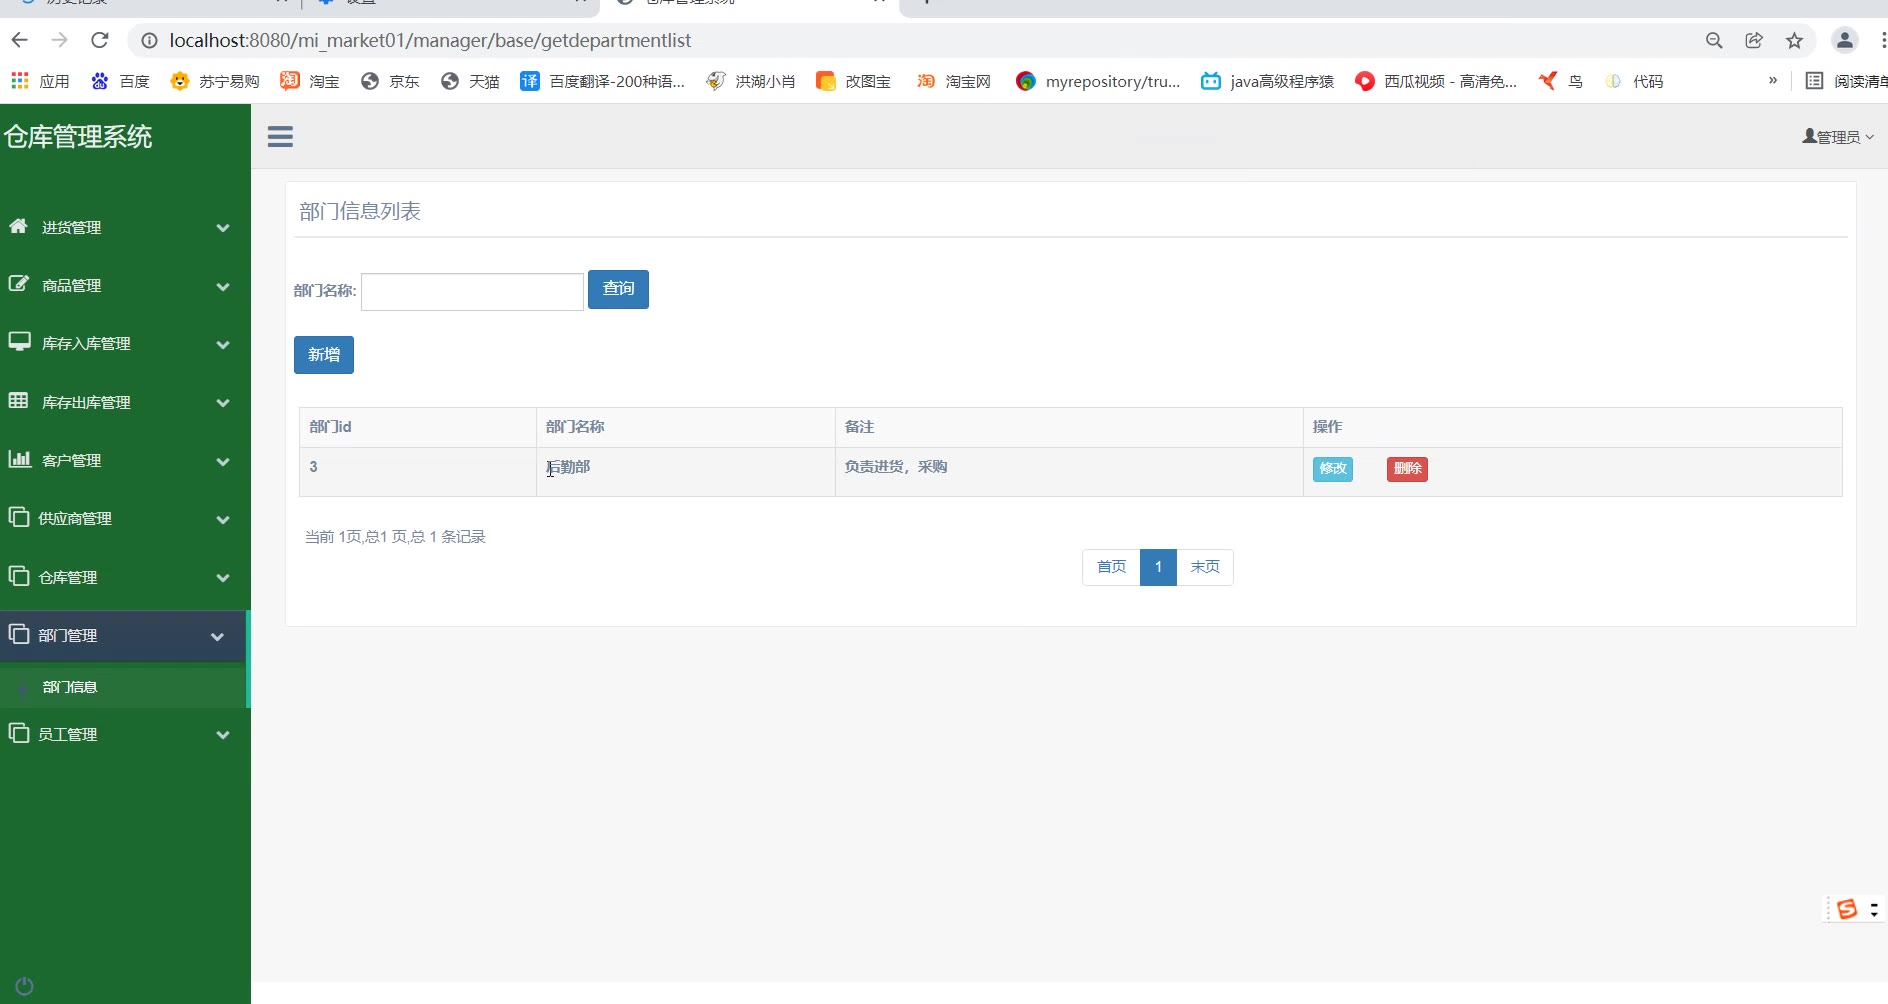The height and width of the screenshot is (1004, 1888).
Task: Open the 洪湖小肖 bookmark
Action: click(750, 81)
